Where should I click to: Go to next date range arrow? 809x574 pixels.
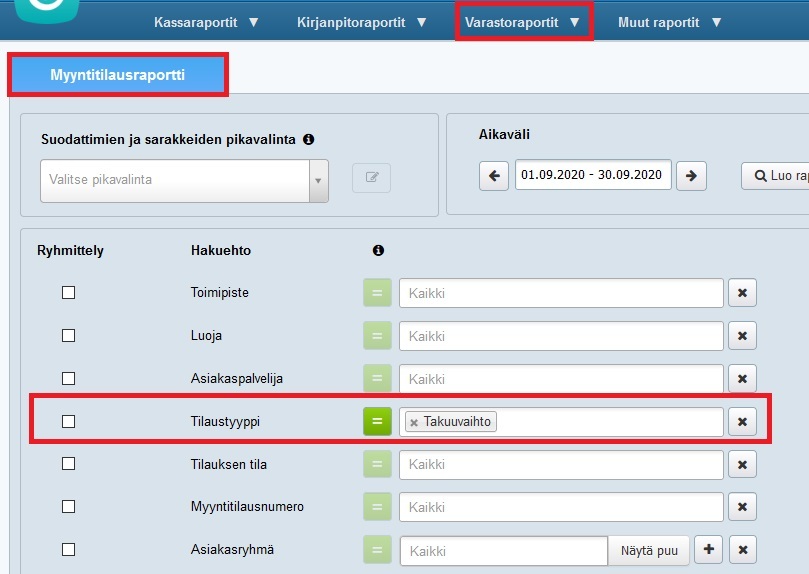(x=691, y=175)
